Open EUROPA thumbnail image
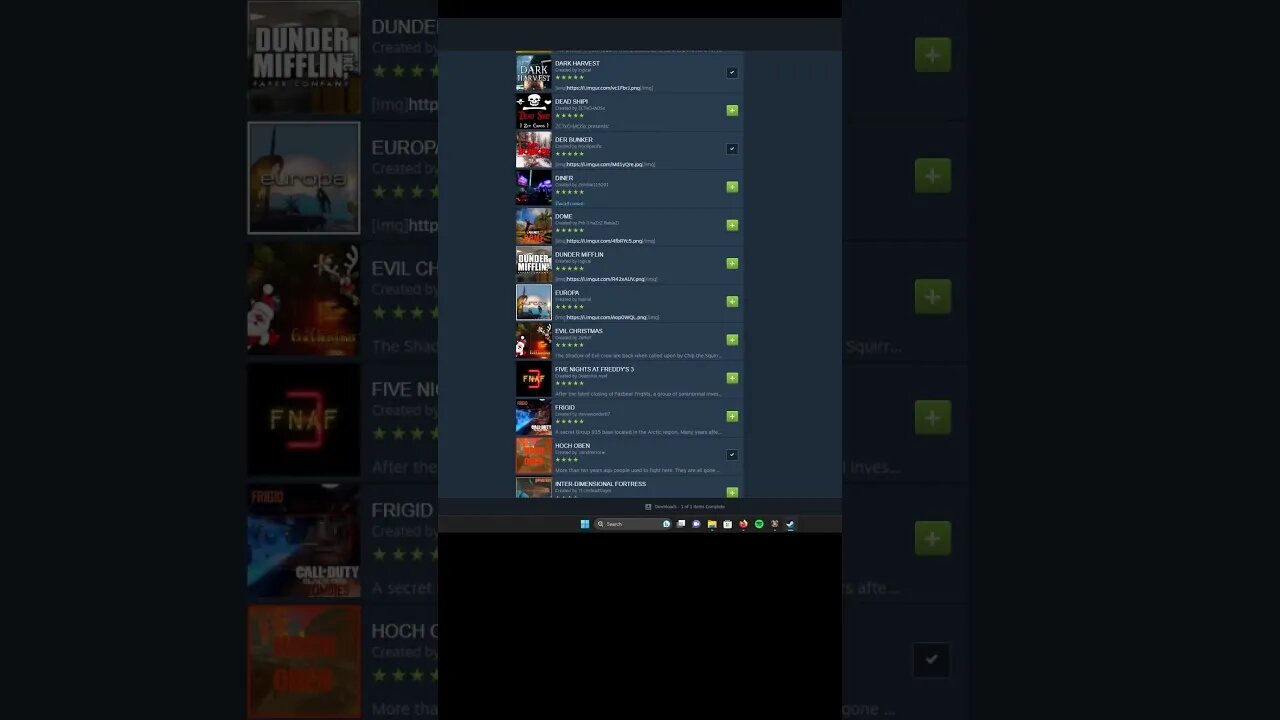The image size is (1280, 720). pyautogui.click(x=533, y=302)
